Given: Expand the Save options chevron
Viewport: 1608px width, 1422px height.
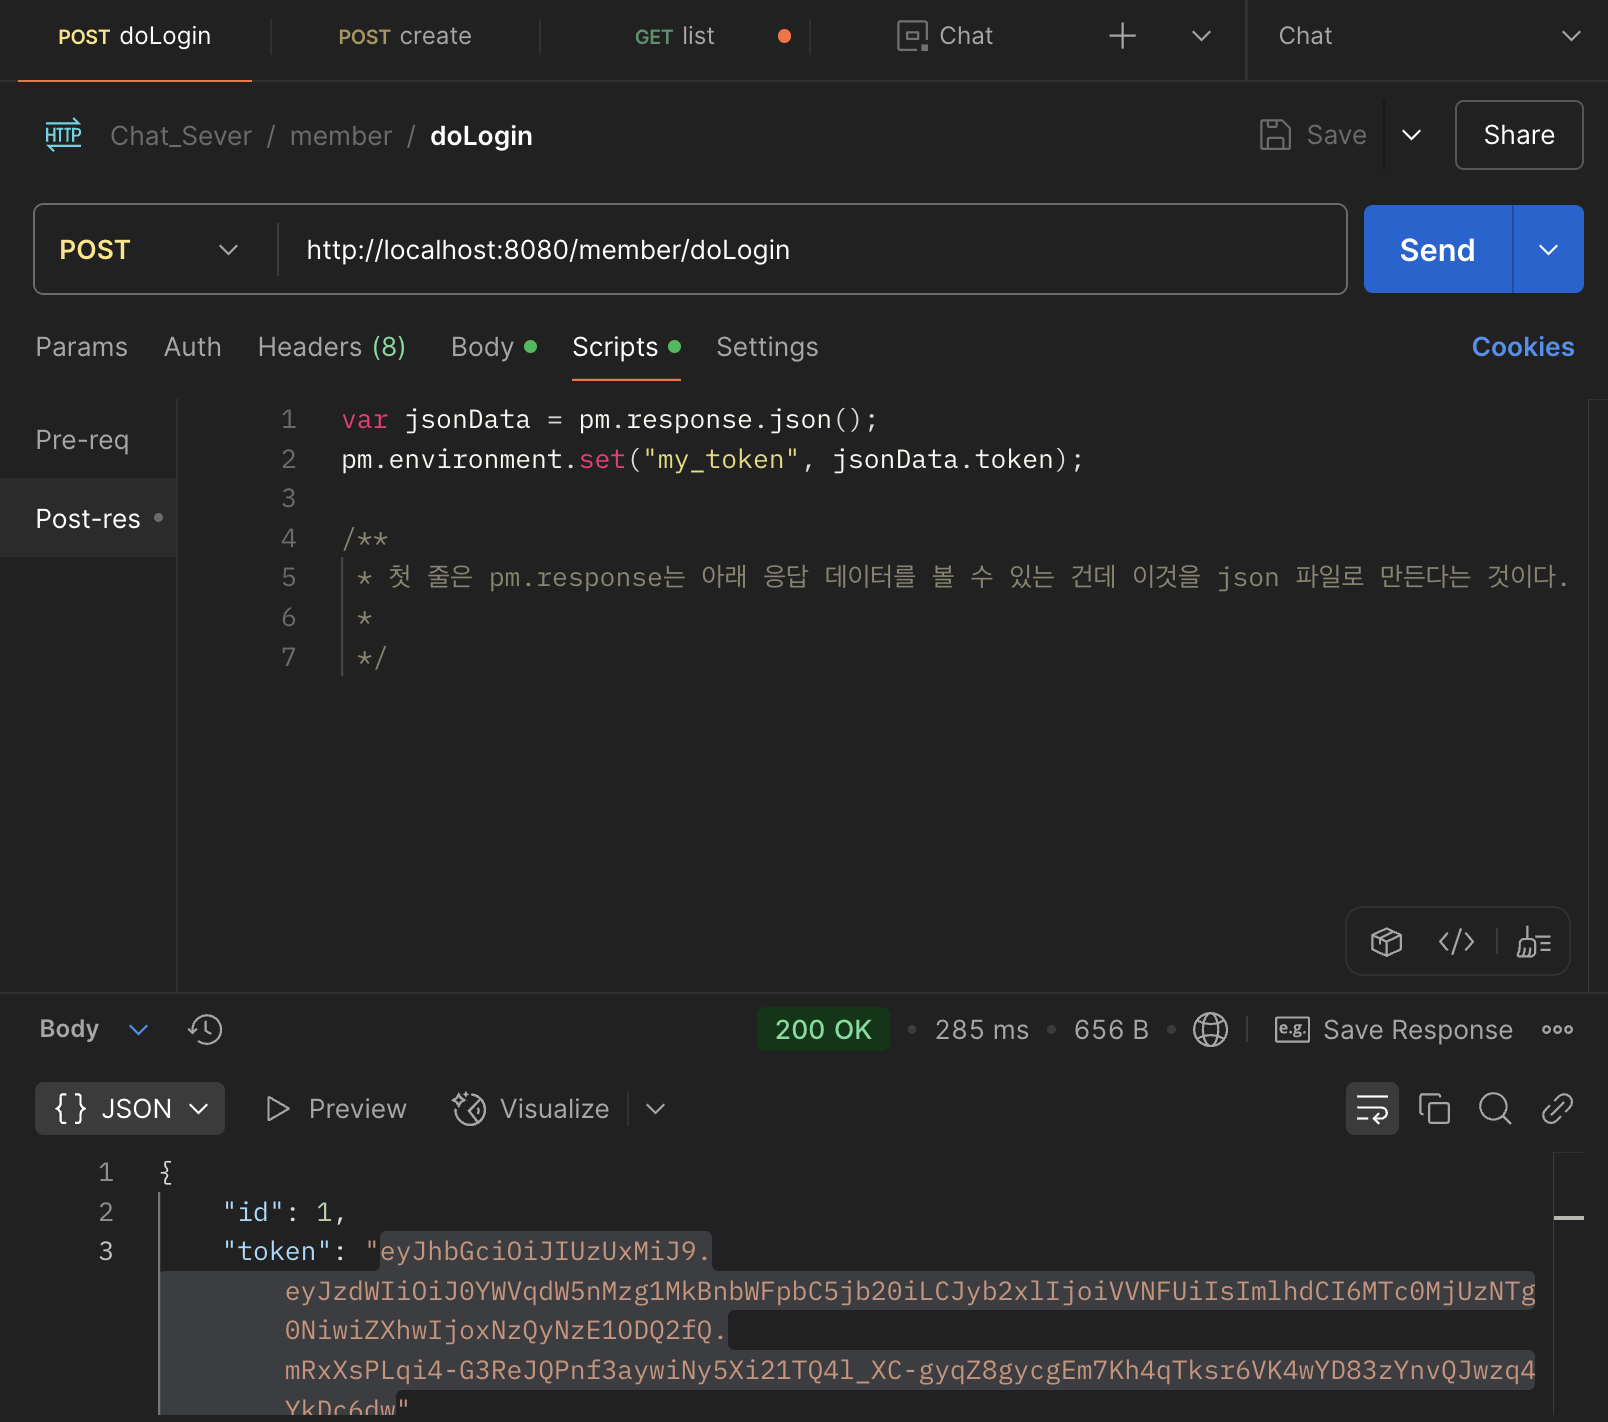Looking at the screenshot, I should click(x=1411, y=135).
